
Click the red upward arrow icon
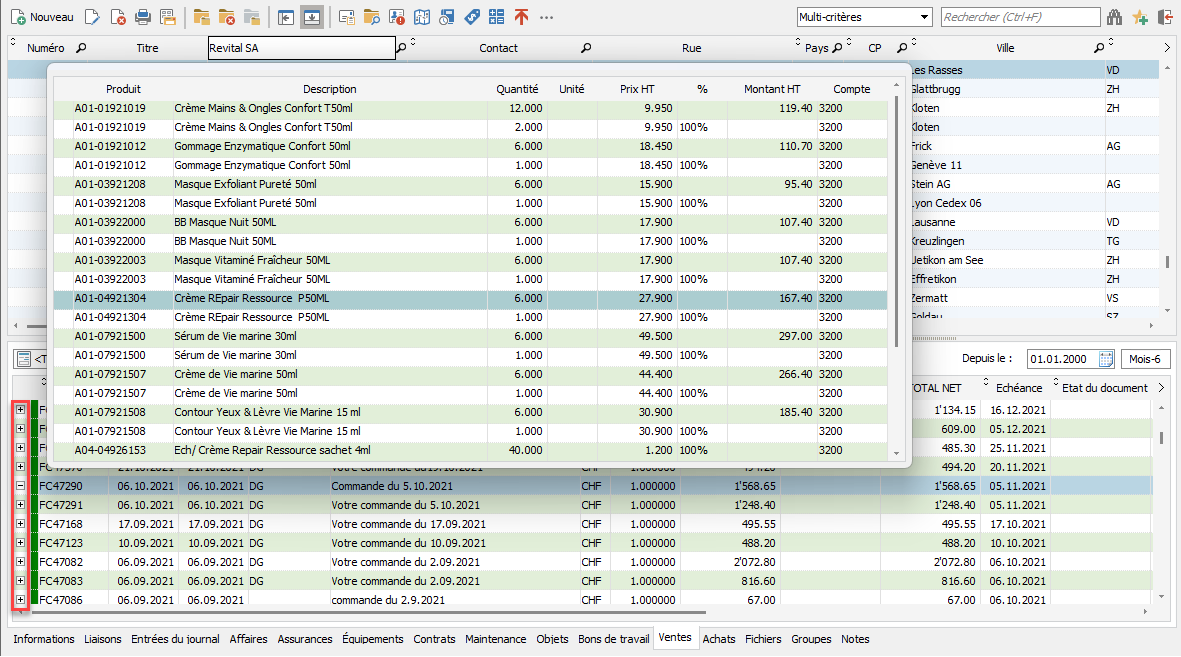point(521,17)
